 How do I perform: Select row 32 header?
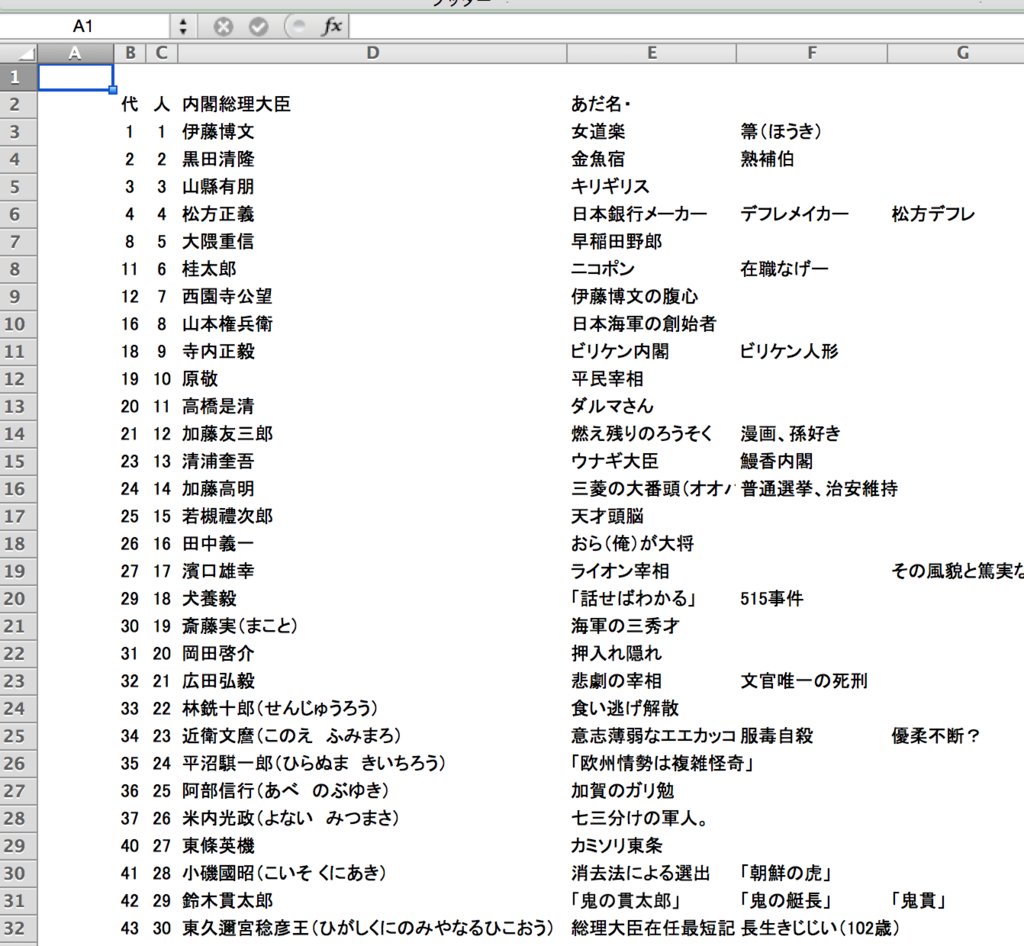pos(18,928)
